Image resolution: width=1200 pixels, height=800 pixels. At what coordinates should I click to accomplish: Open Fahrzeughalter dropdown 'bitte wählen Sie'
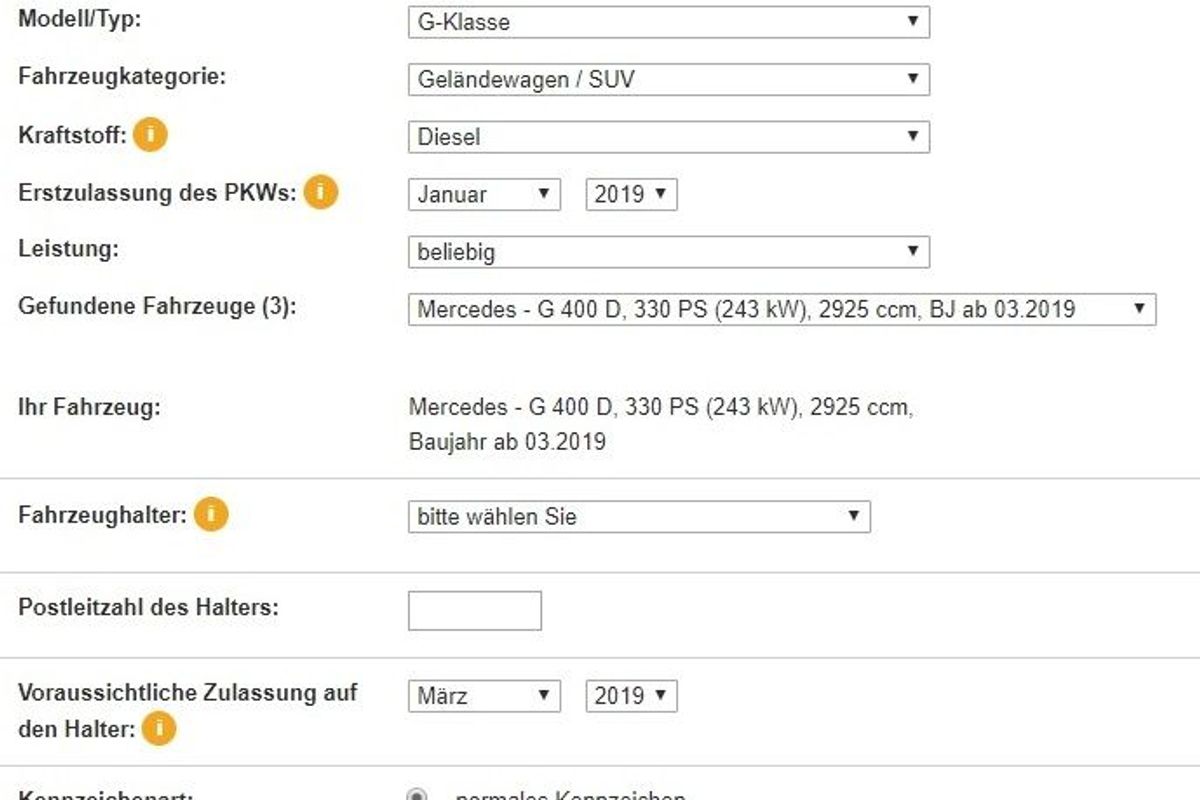click(x=638, y=517)
